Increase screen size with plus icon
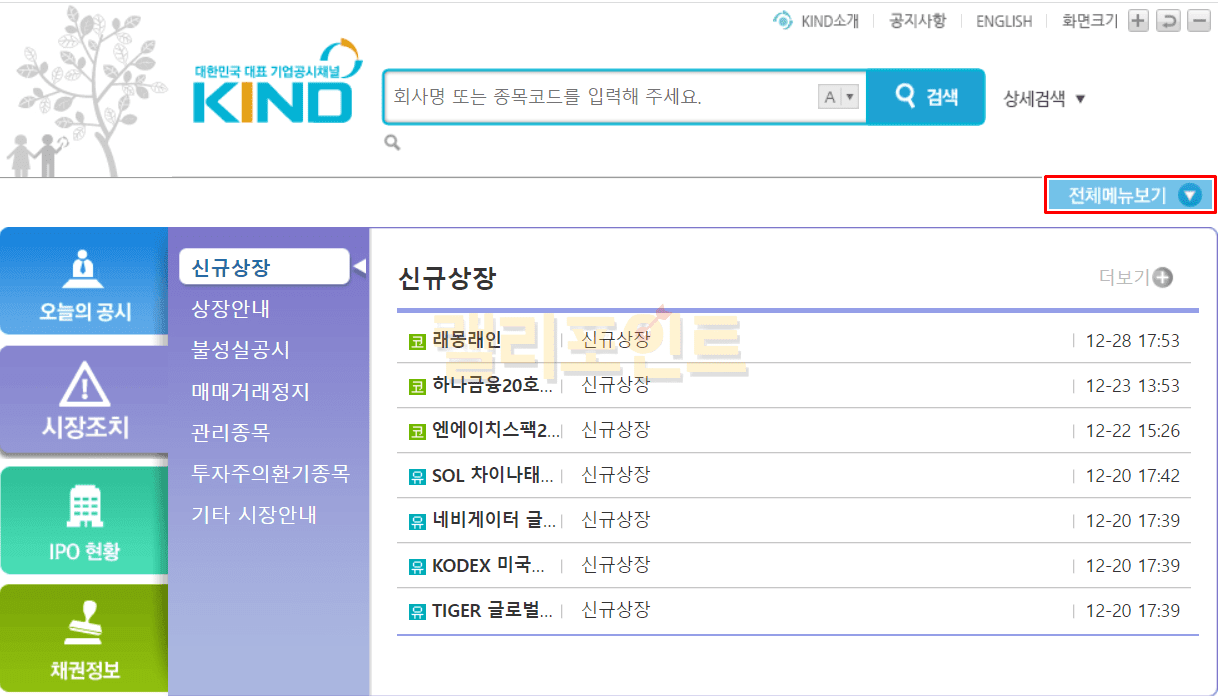1218x696 pixels. click(x=1138, y=21)
